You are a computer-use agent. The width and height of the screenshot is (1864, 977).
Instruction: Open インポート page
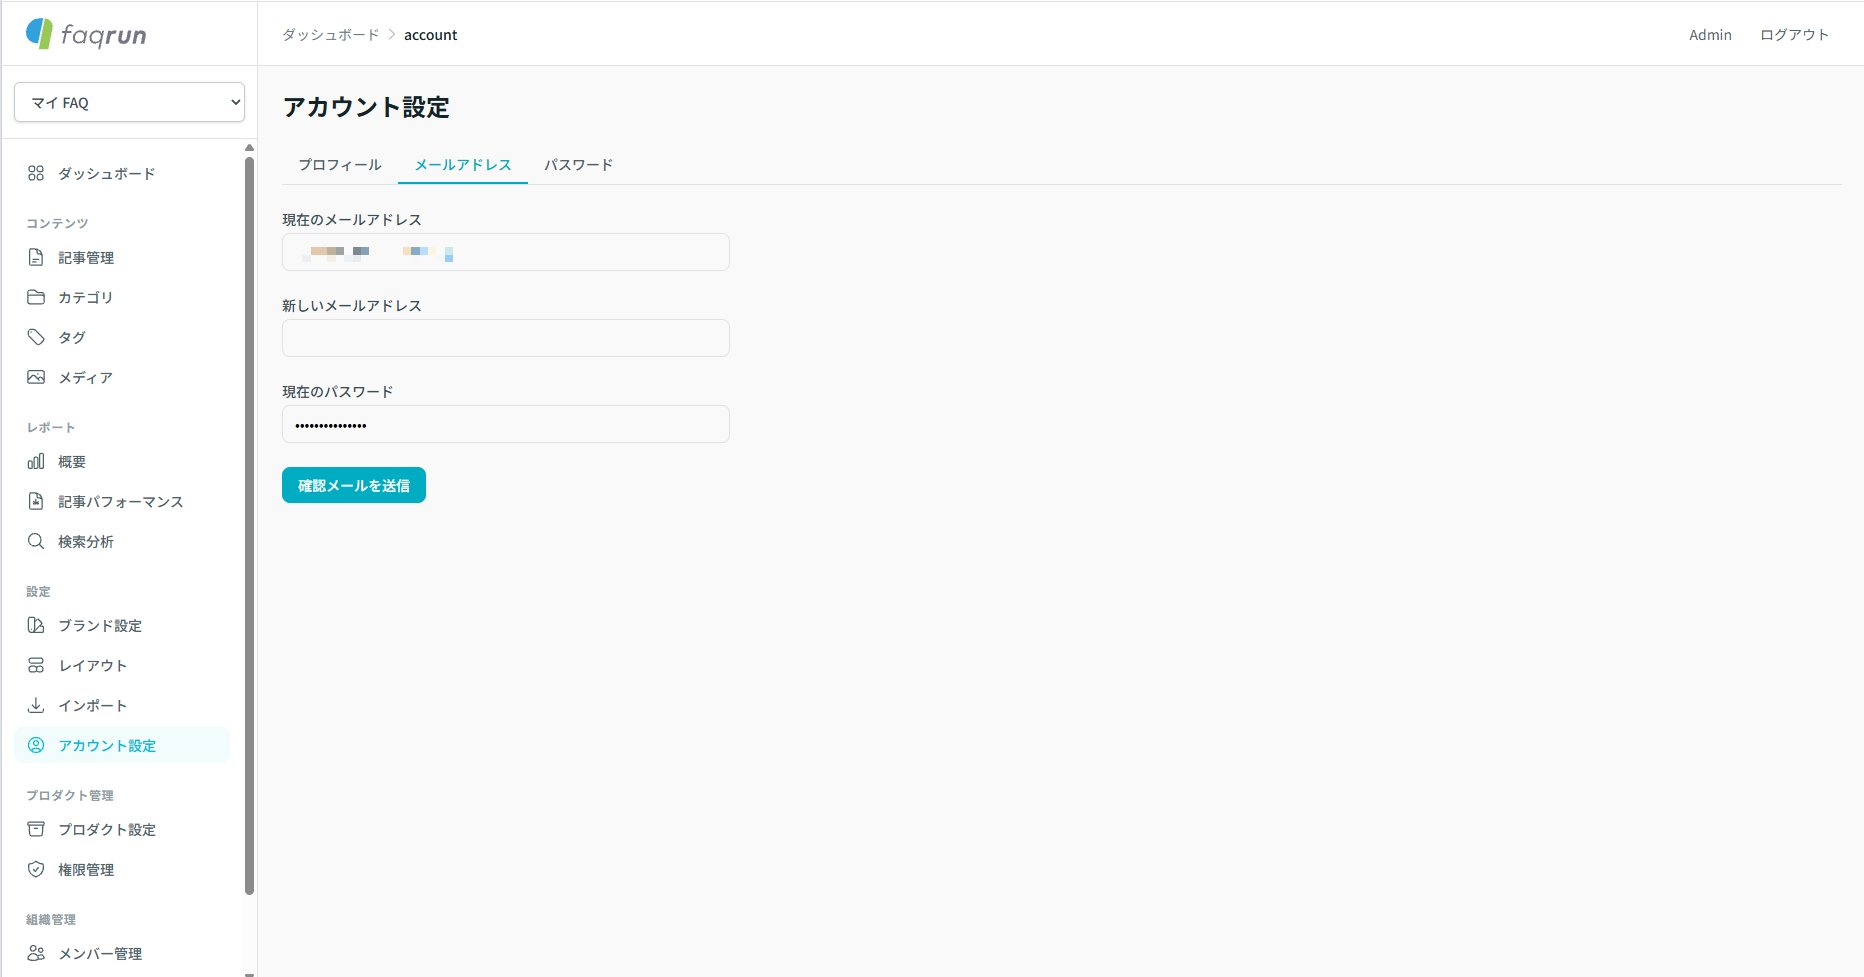(x=122, y=705)
